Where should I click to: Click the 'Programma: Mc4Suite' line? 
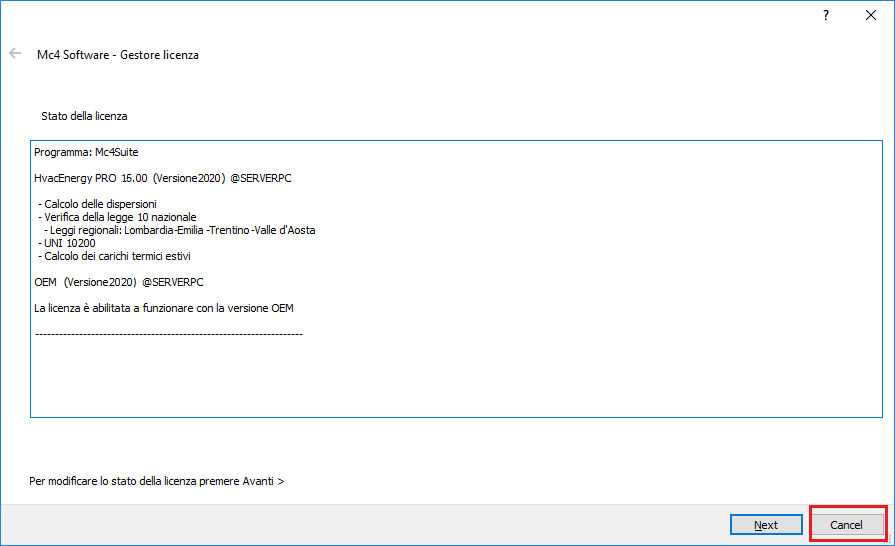86,152
